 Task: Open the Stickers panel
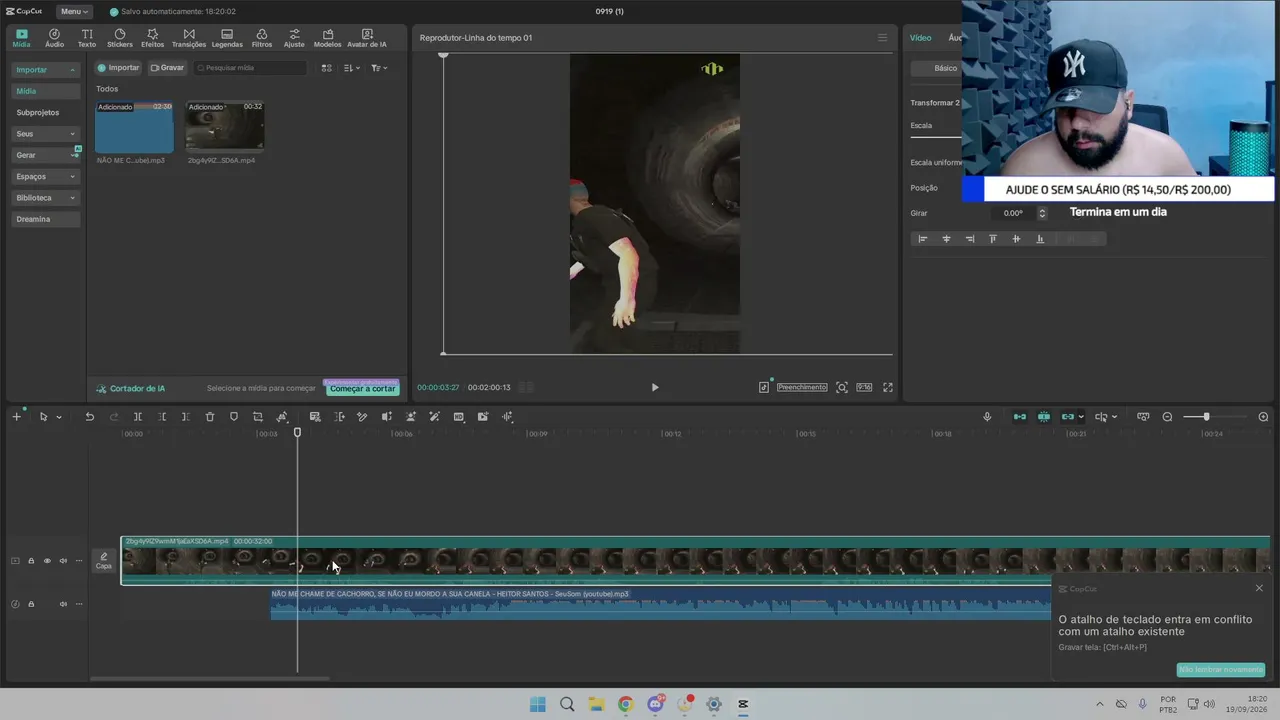[119, 38]
